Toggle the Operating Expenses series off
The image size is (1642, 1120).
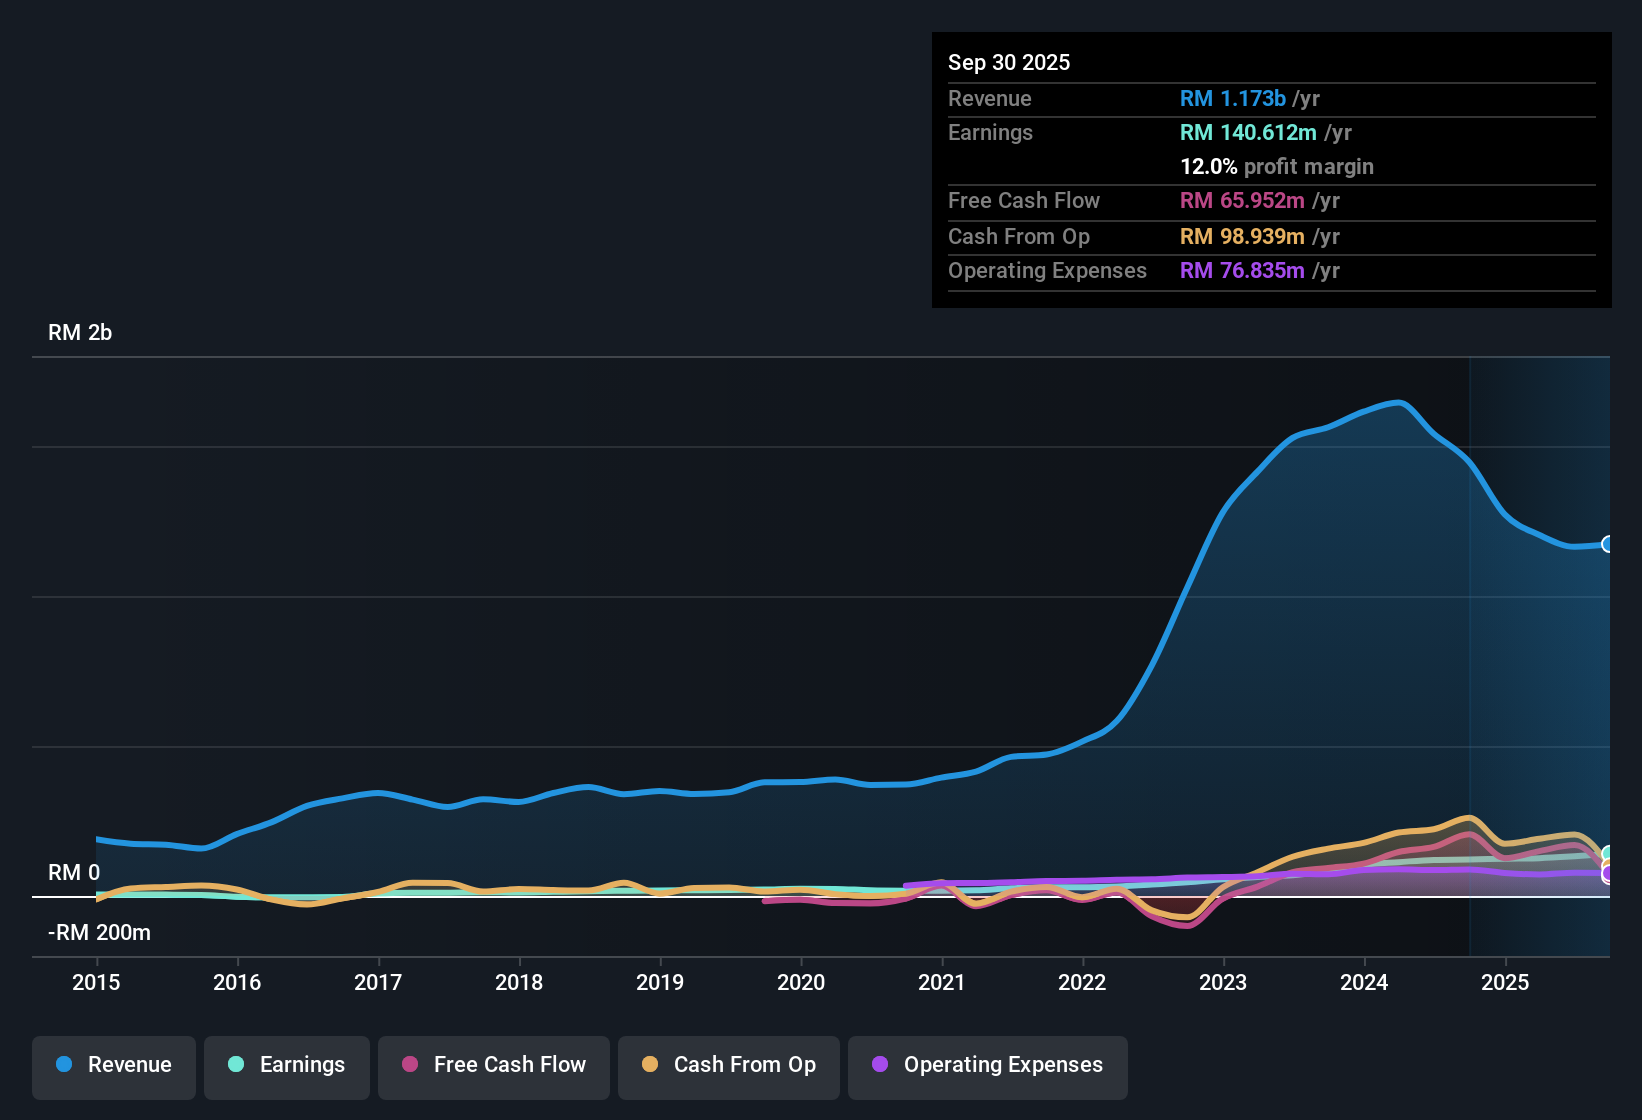pyautogui.click(x=987, y=1067)
